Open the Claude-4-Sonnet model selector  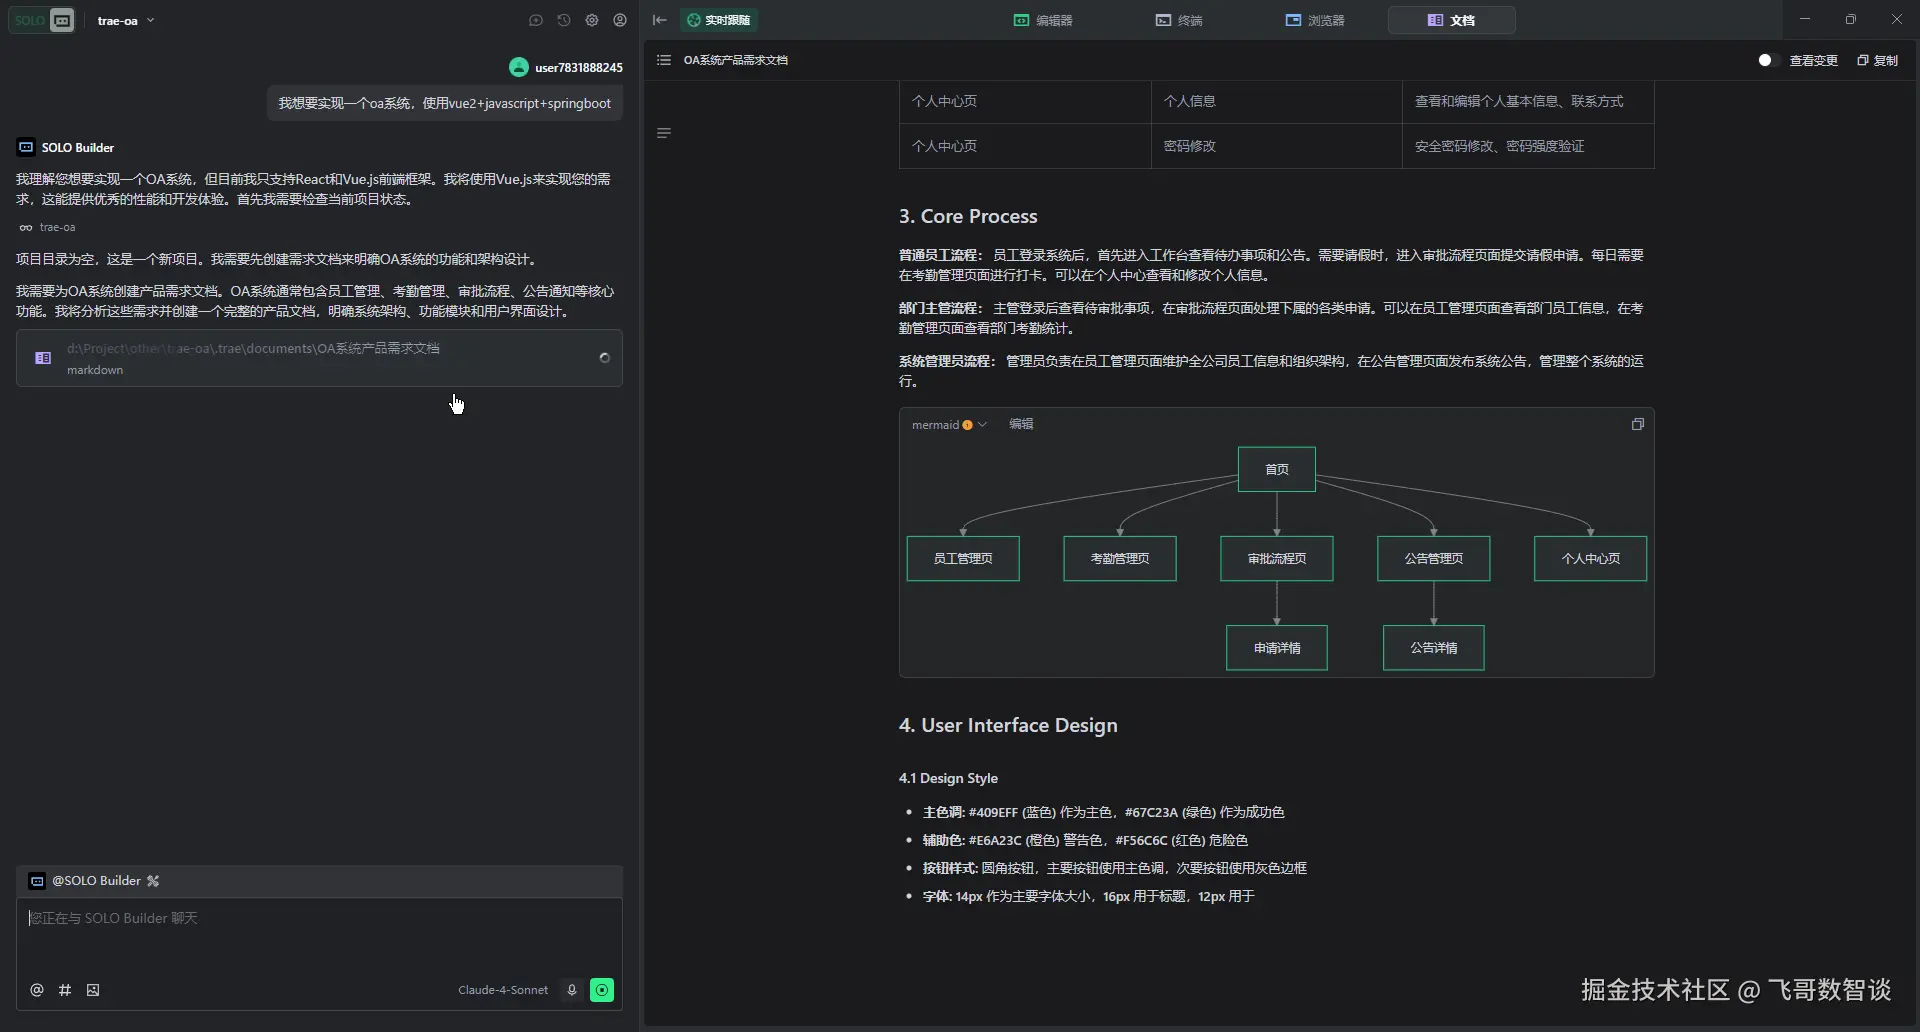point(503,990)
